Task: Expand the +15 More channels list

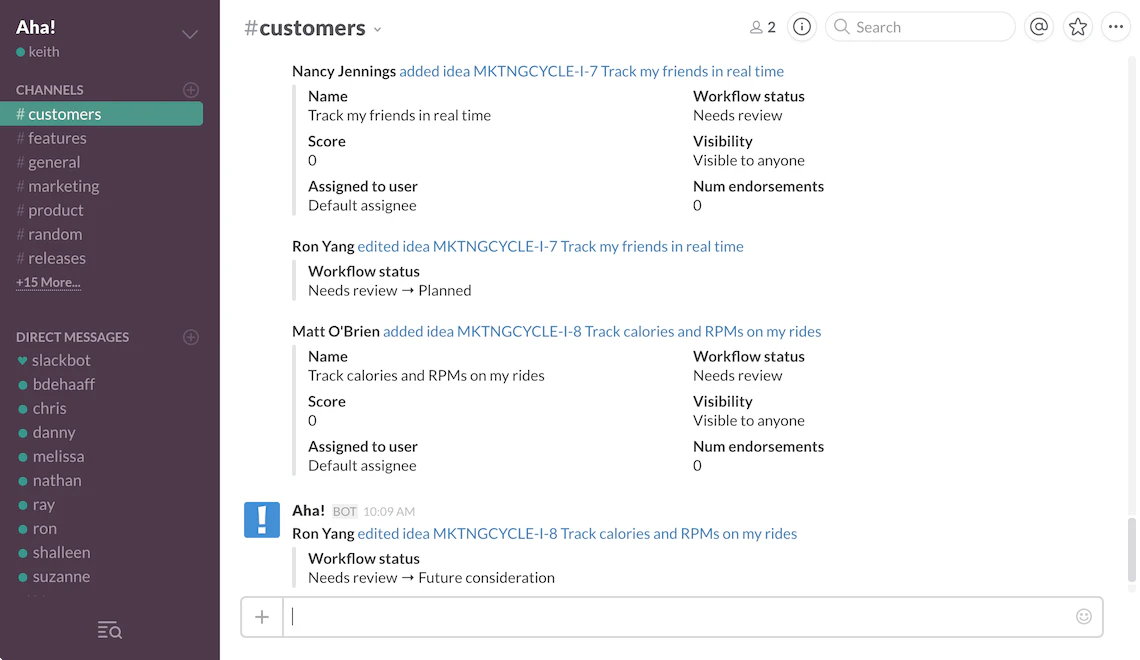Action: point(48,283)
